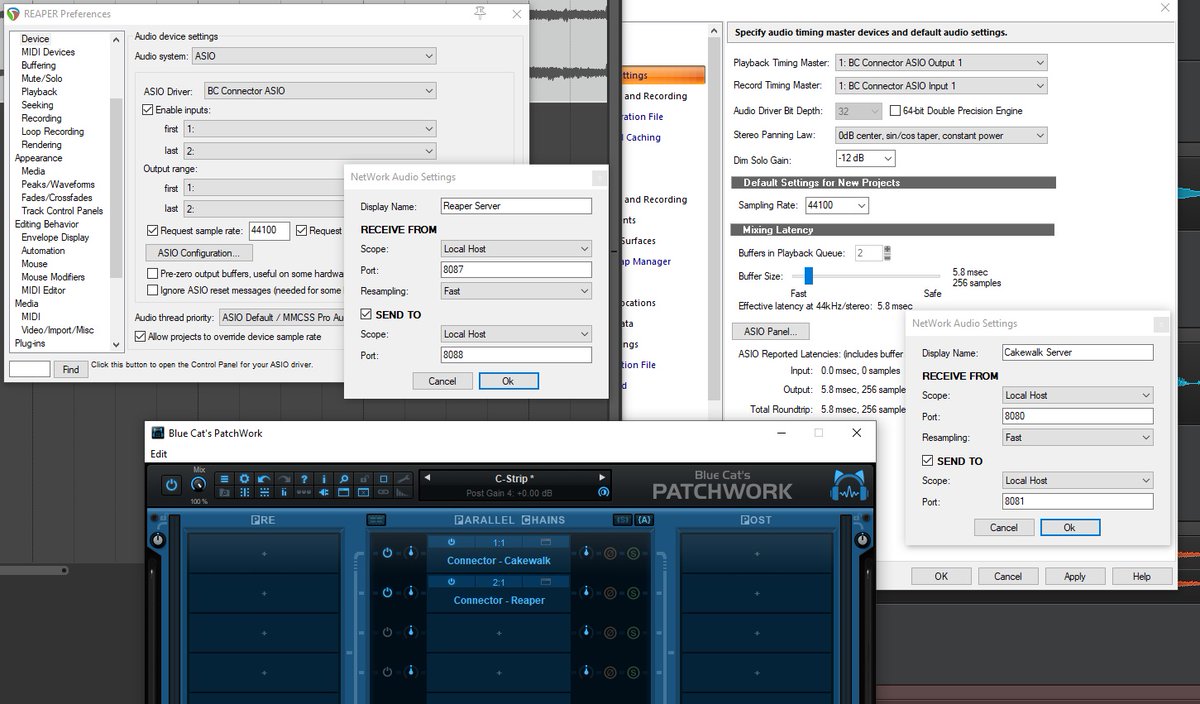The image size is (1200, 704).
Task: Toggle power for the first parallel chain
Action: (387, 552)
